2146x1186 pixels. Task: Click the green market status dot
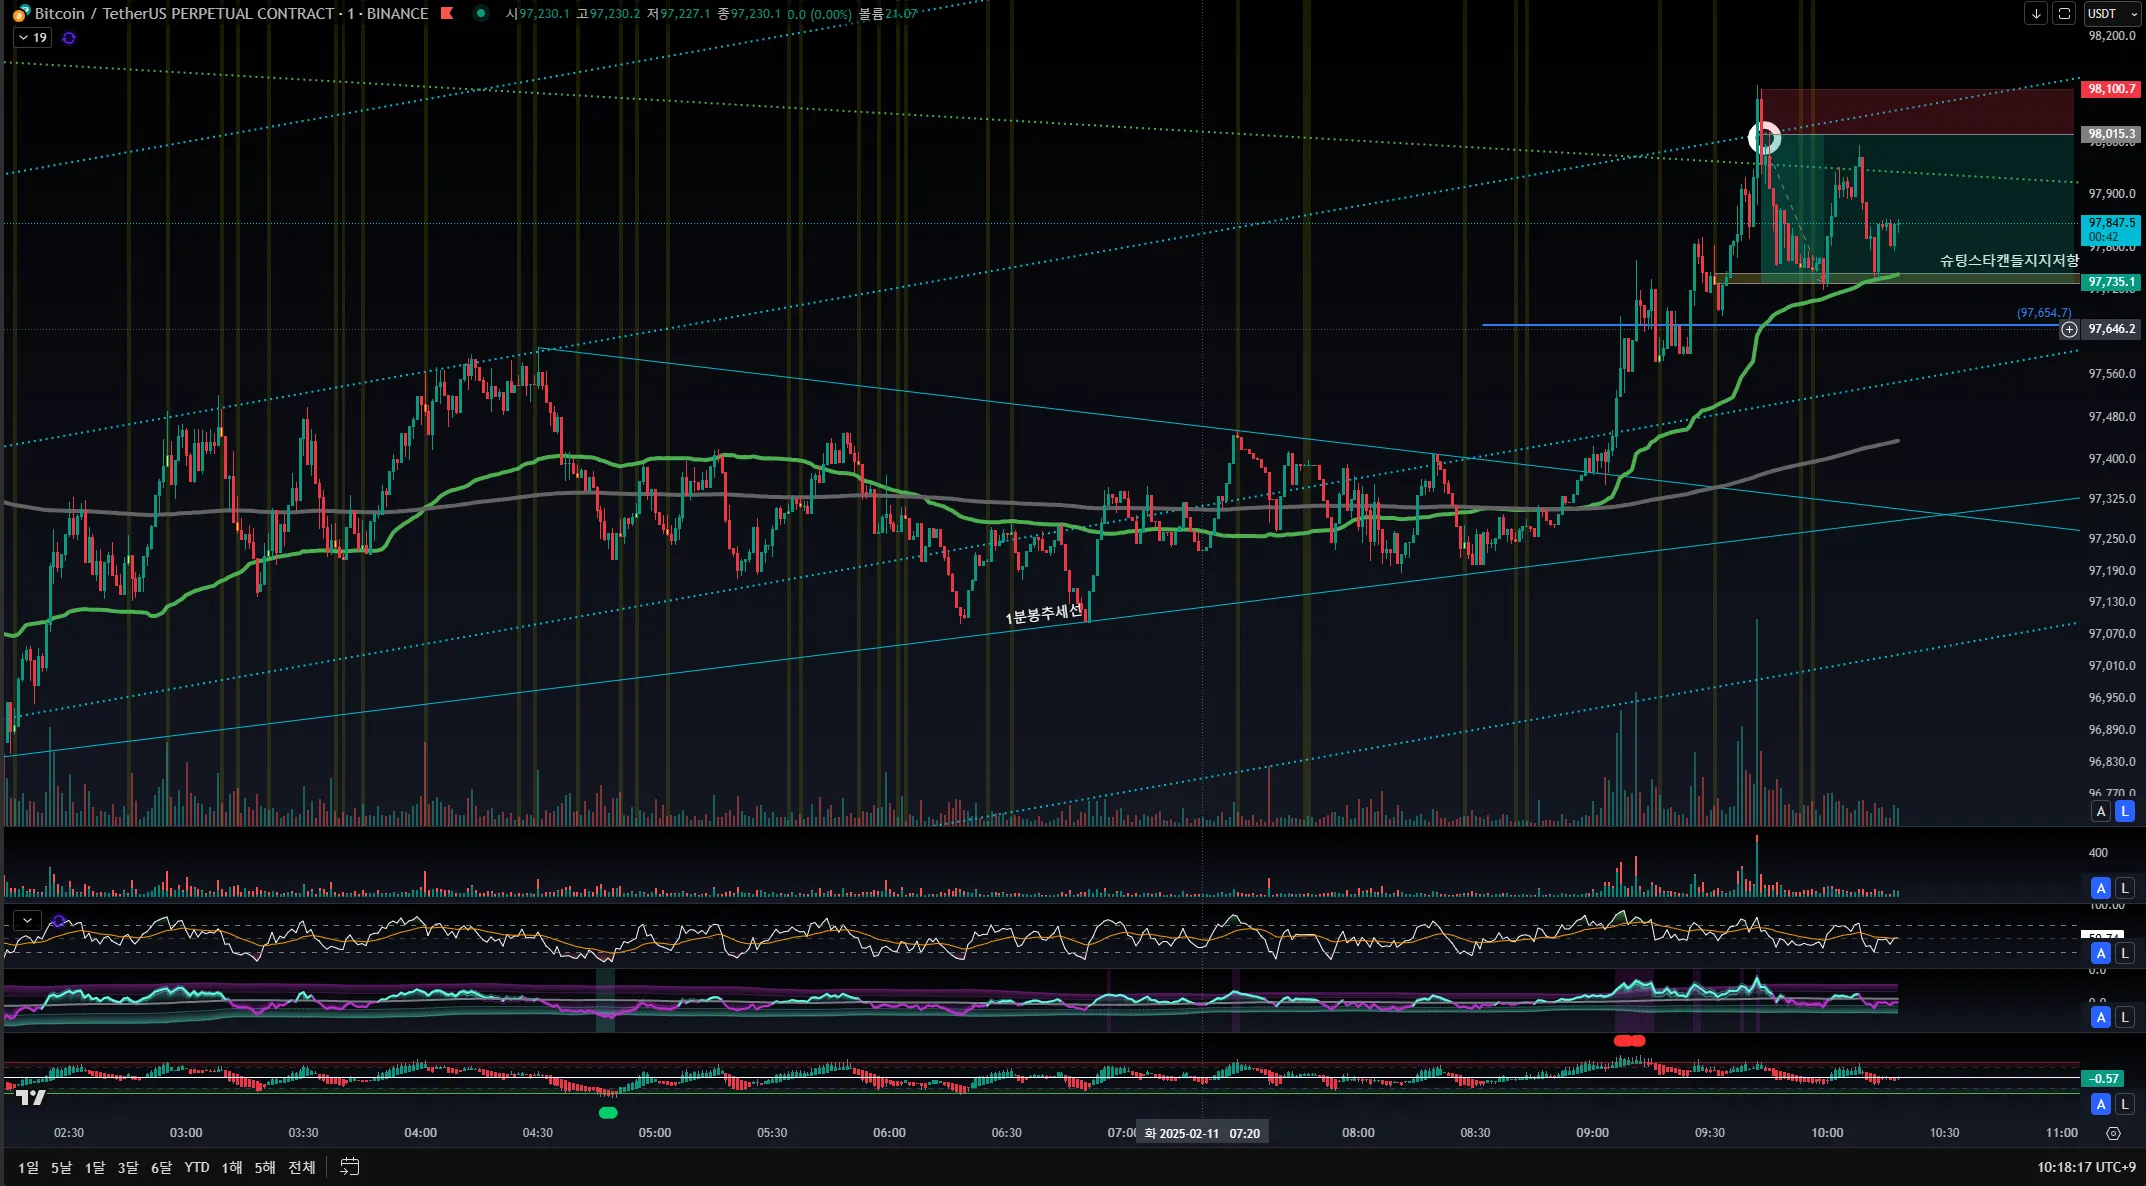[x=481, y=13]
